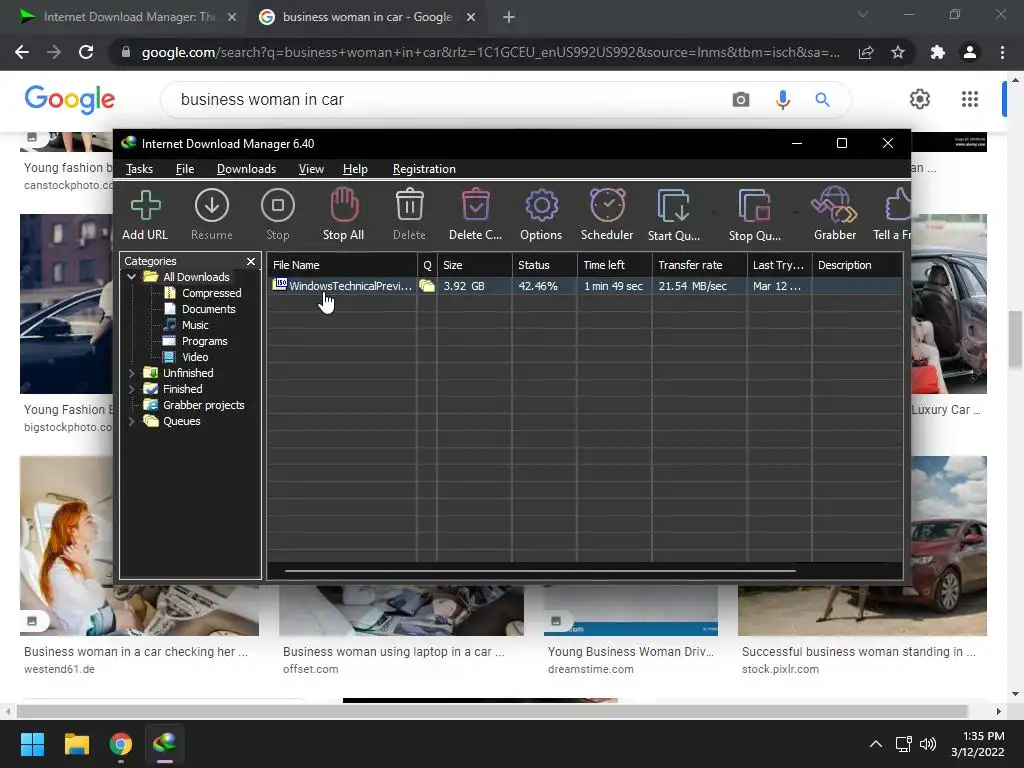The height and width of the screenshot is (768, 1024).
Task: Click the Chrome reload button
Action: click(86, 52)
